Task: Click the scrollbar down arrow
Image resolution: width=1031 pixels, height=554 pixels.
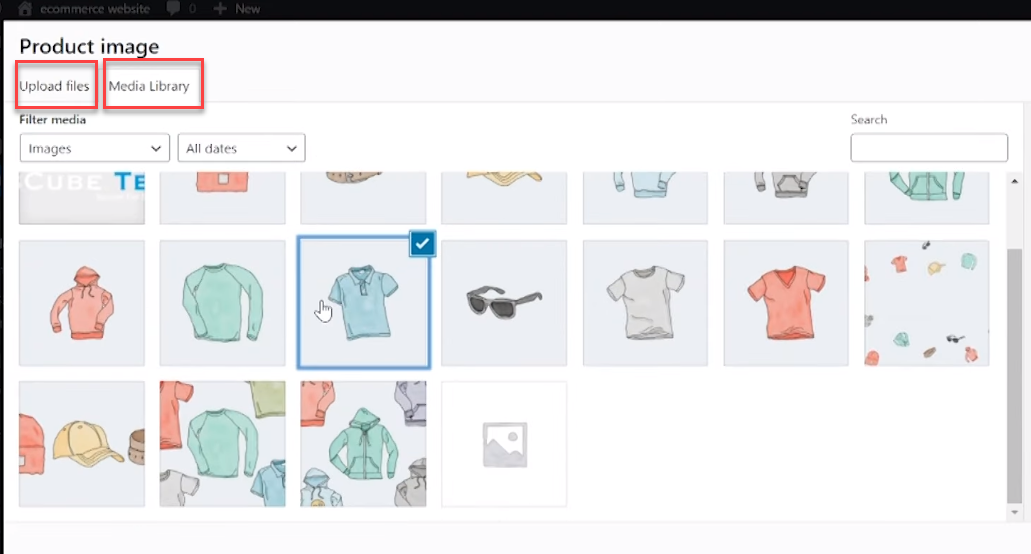Action: coord(1015,512)
